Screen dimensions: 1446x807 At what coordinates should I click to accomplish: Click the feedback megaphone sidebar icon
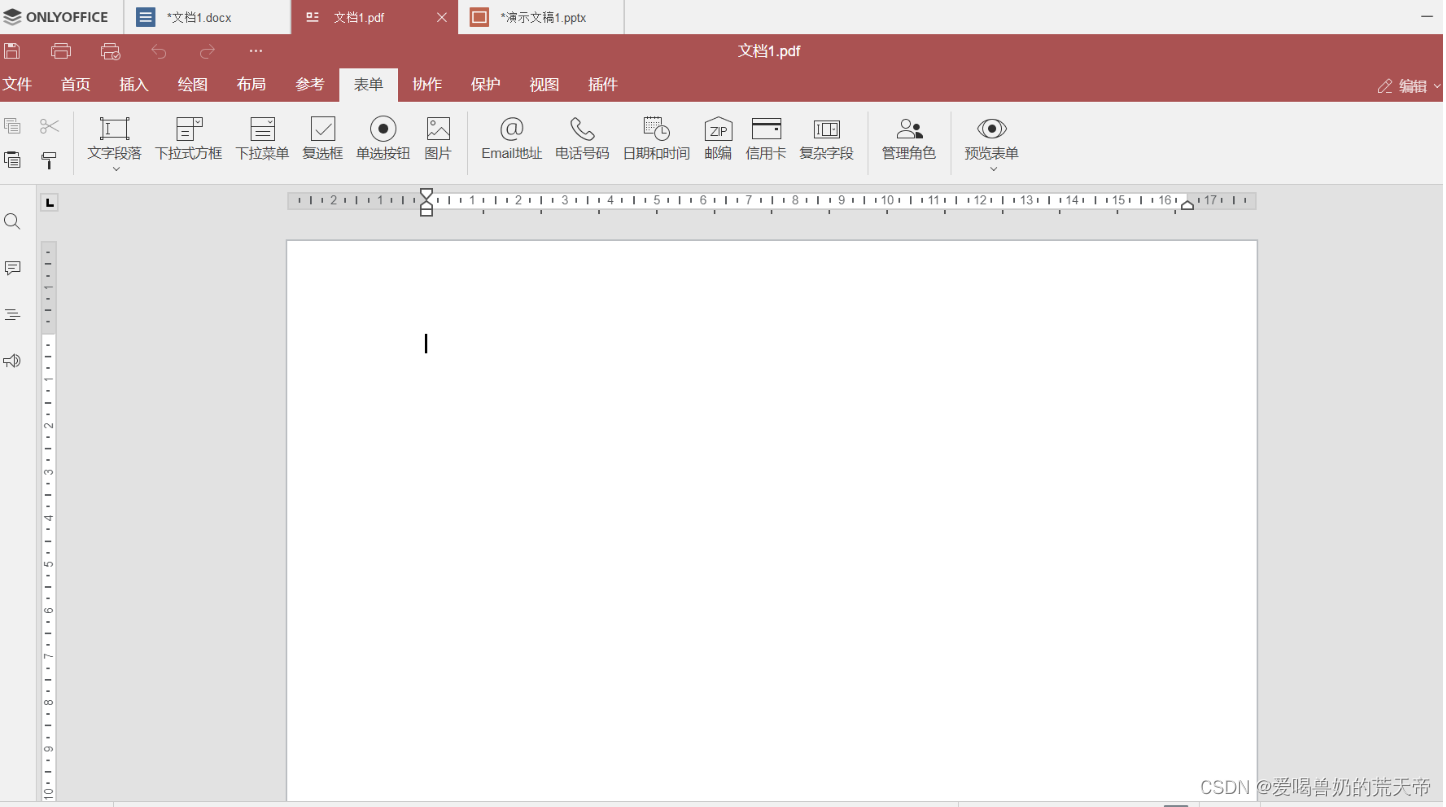tap(12, 361)
